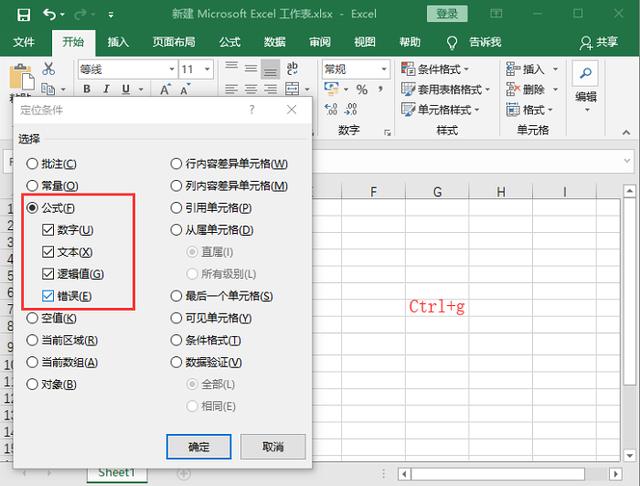Viewport: 640px width, 486px height.
Task: Uncheck the 逻辑值(G) checkbox
Action: pos(73,274)
